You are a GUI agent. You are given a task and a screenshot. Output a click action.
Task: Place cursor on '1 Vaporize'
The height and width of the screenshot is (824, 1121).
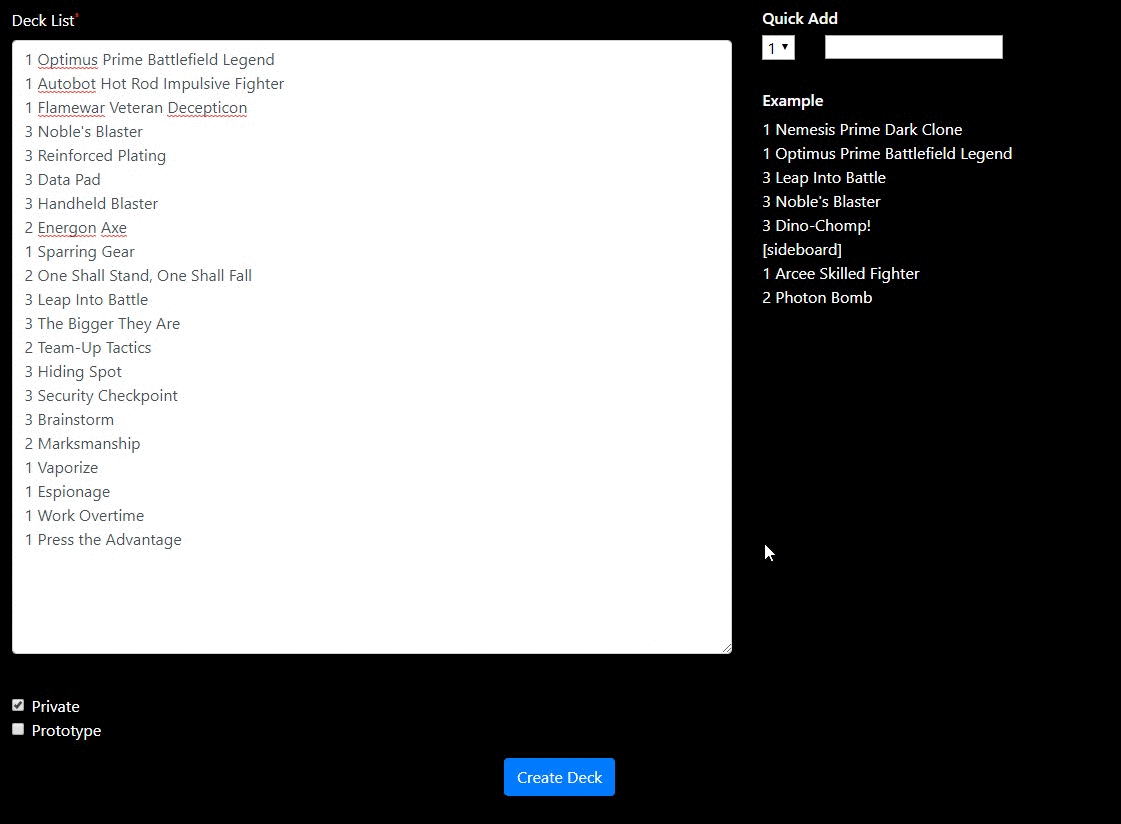[x=61, y=468]
